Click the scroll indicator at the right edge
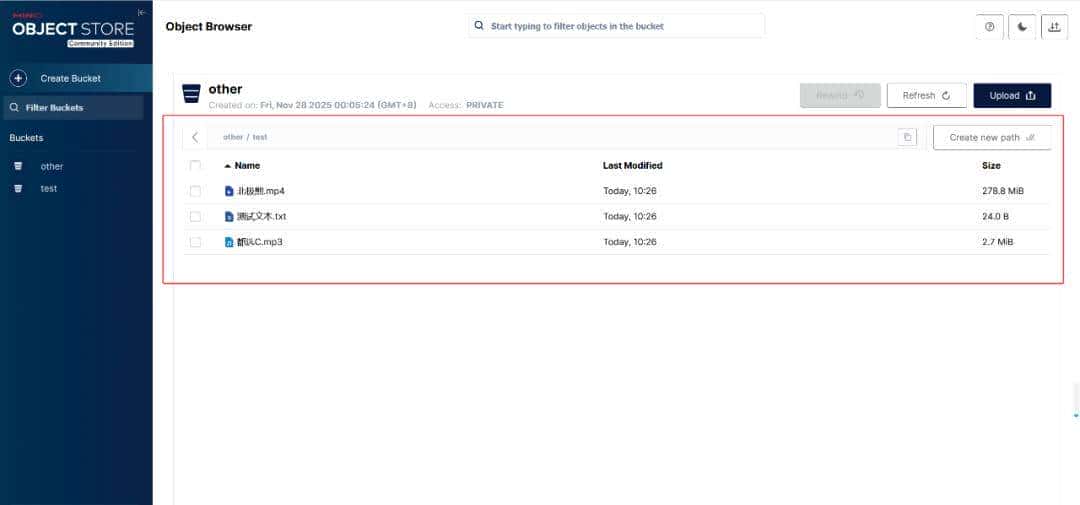1080x505 pixels. tap(1076, 402)
